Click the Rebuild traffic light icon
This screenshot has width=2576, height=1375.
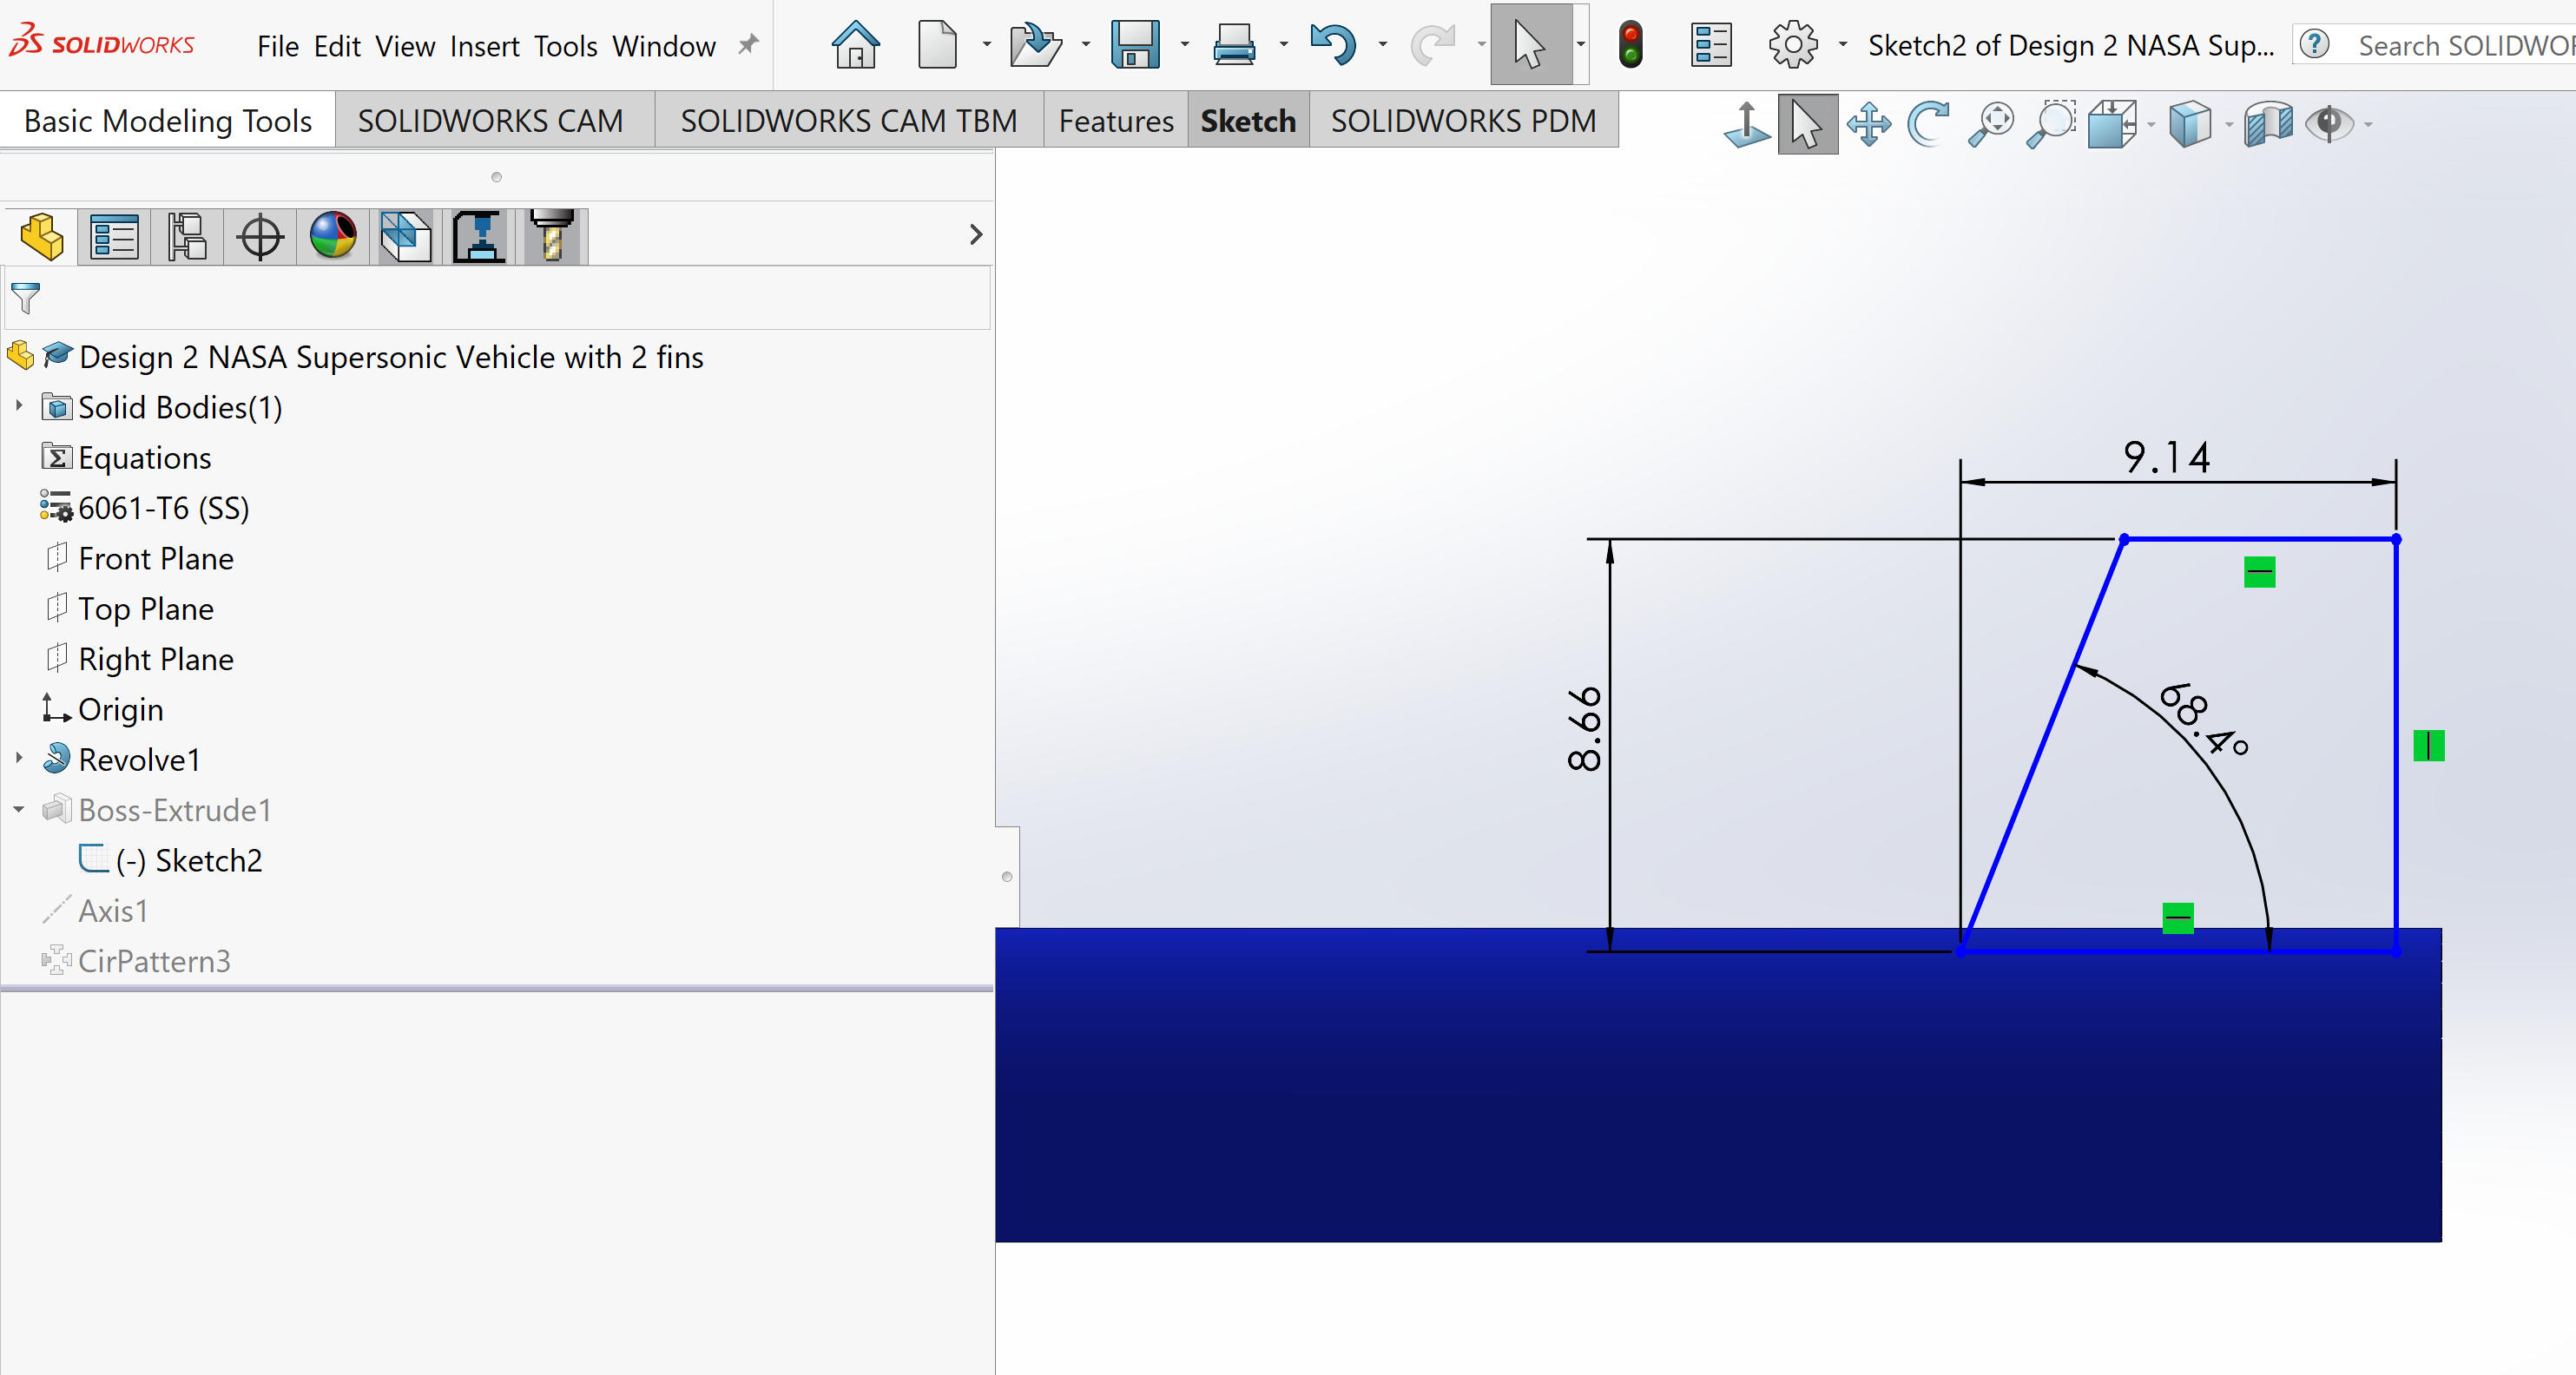pyautogui.click(x=1631, y=45)
